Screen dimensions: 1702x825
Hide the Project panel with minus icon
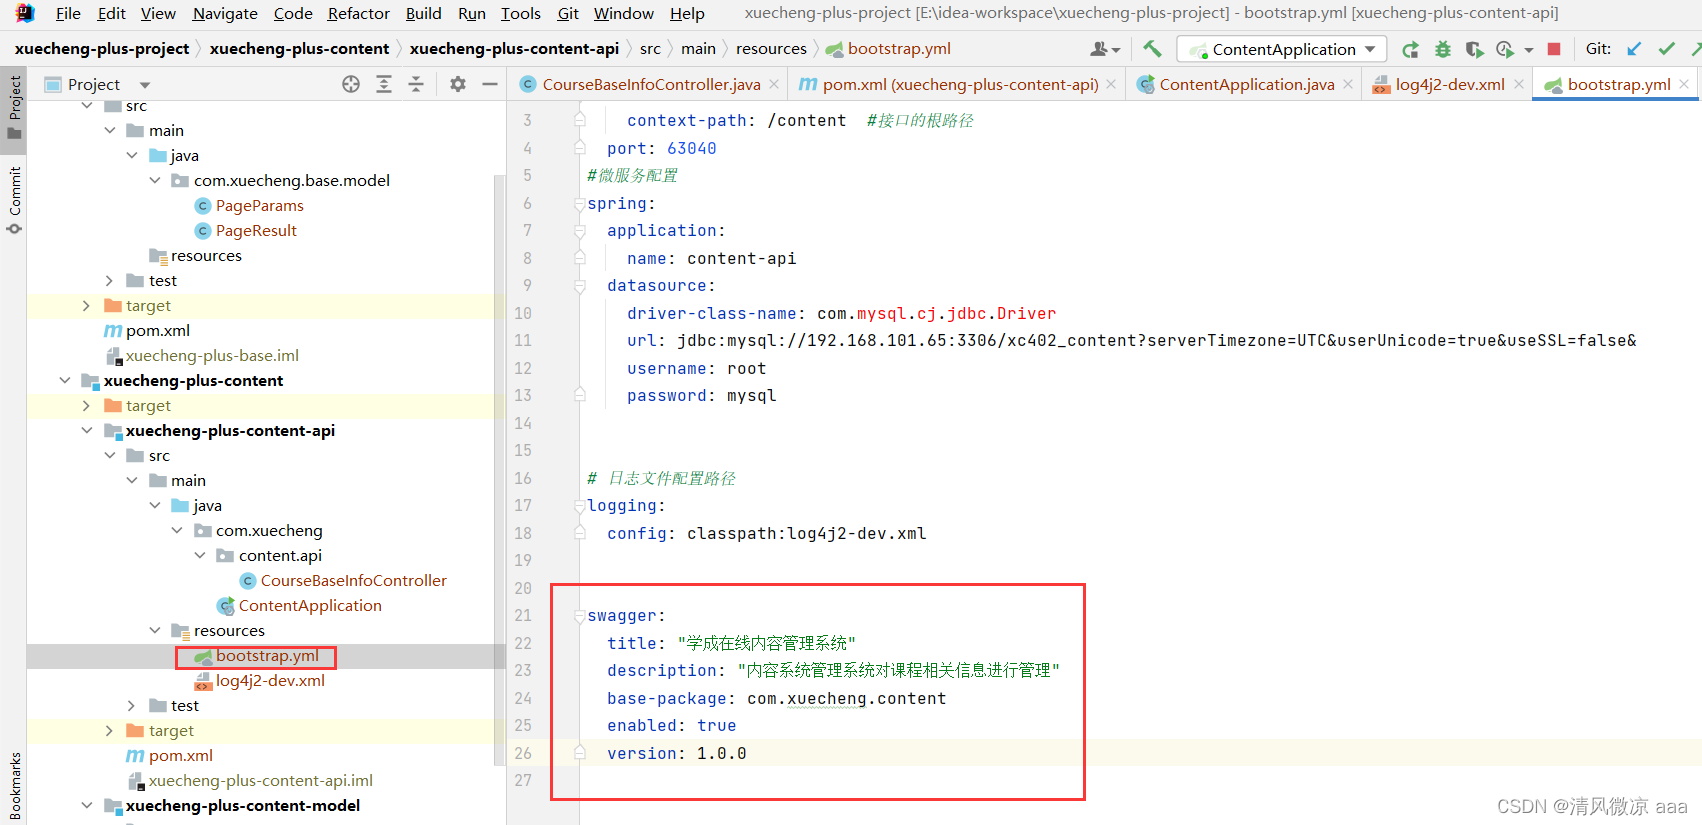pos(490,85)
